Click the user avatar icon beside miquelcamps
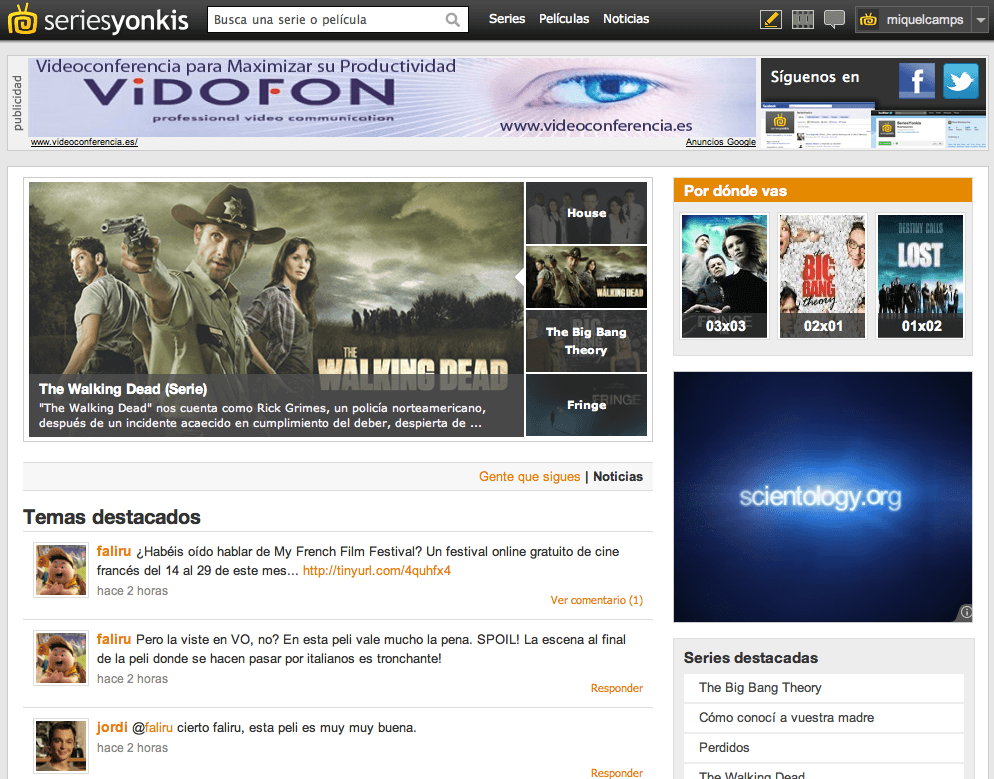Viewport: 994px width, 779px height. coord(868,20)
